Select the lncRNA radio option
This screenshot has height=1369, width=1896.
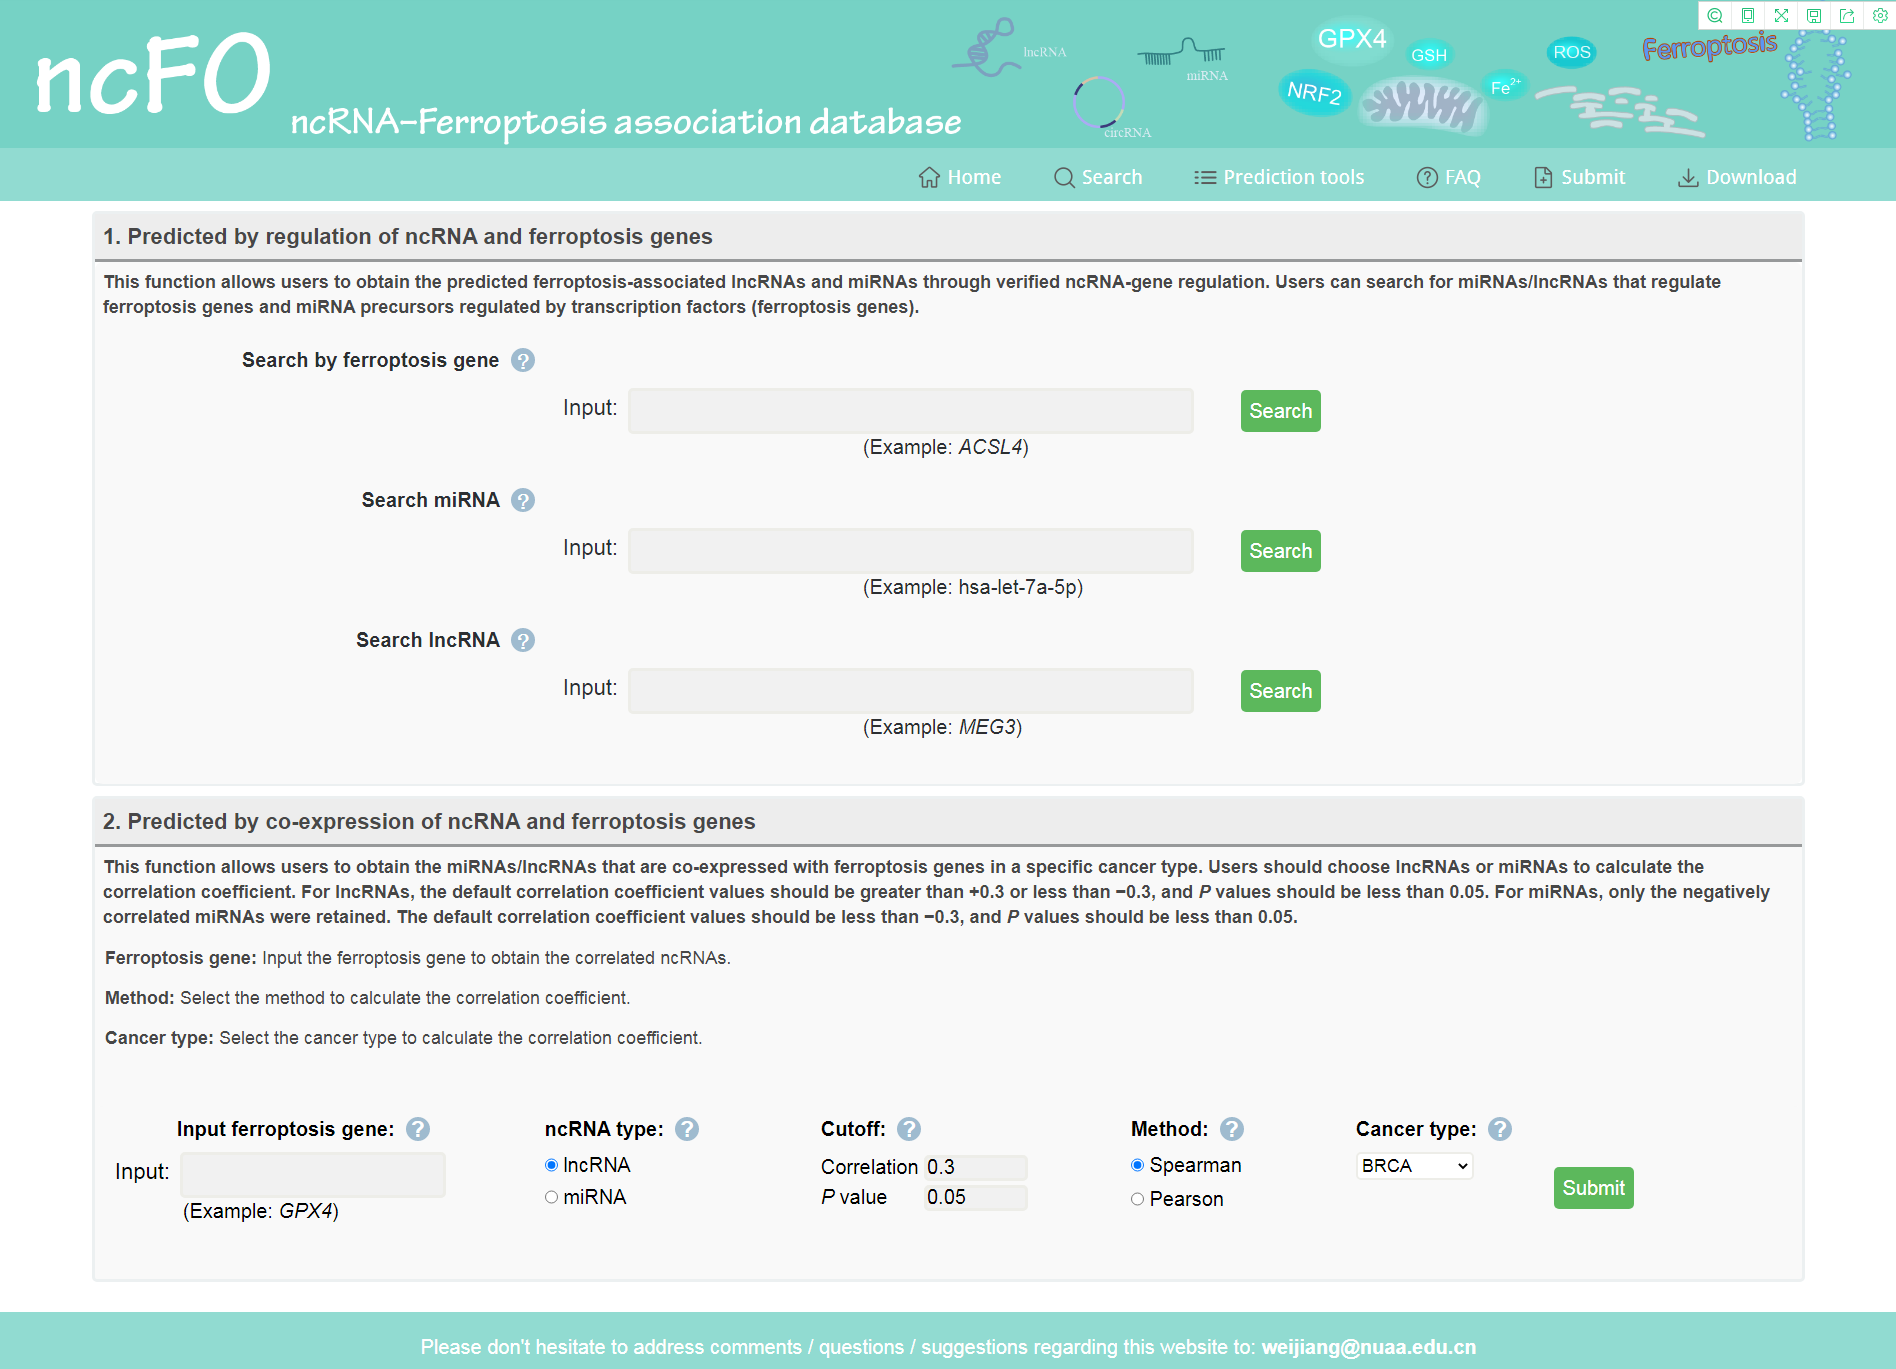pyautogui.click(x=551, y=1165)
